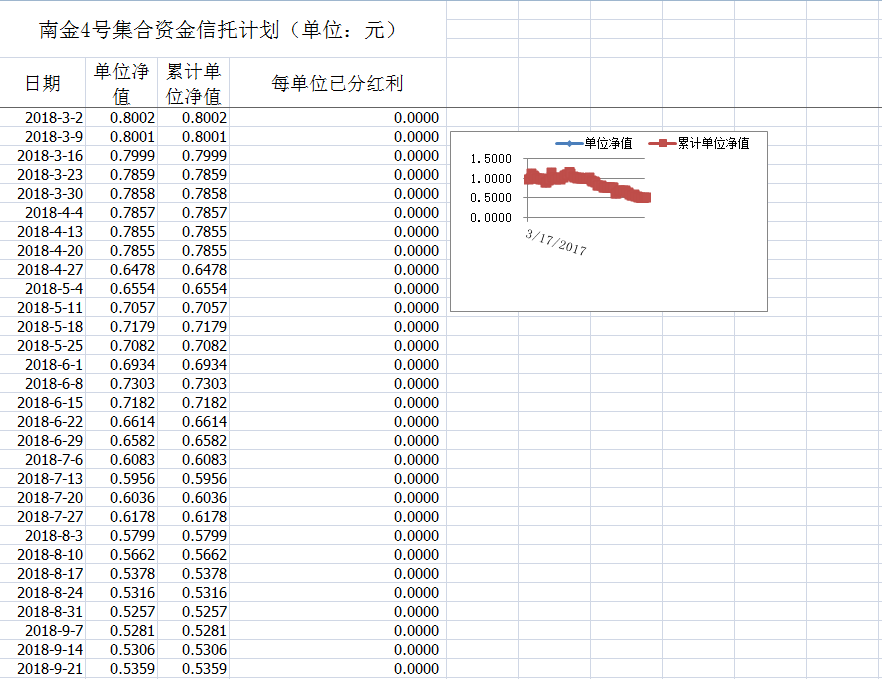Select date cell 2018-4-20
882x679 pixels.
pyautogui.click(x=43, y=251)
